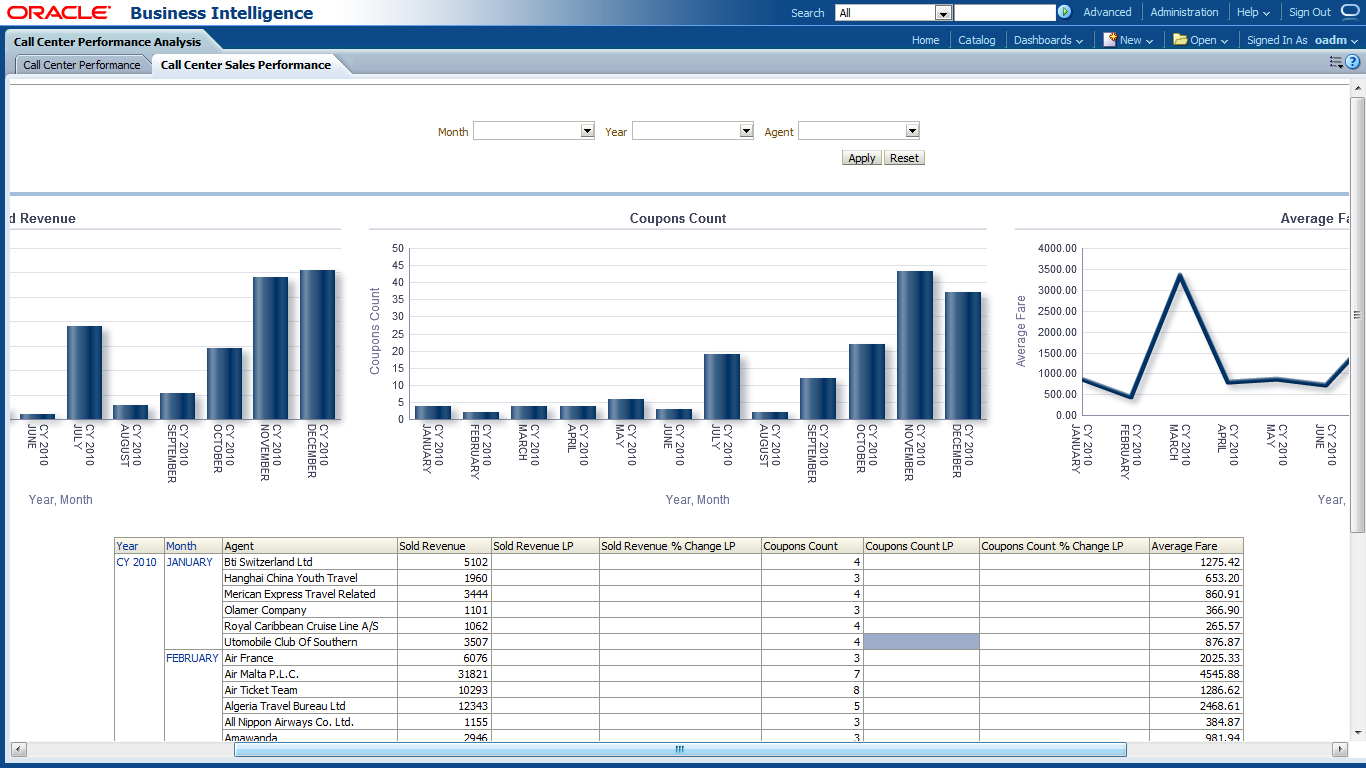Open the page options list icon
Screen dimensions: 1366x768
coord(1336,62)
